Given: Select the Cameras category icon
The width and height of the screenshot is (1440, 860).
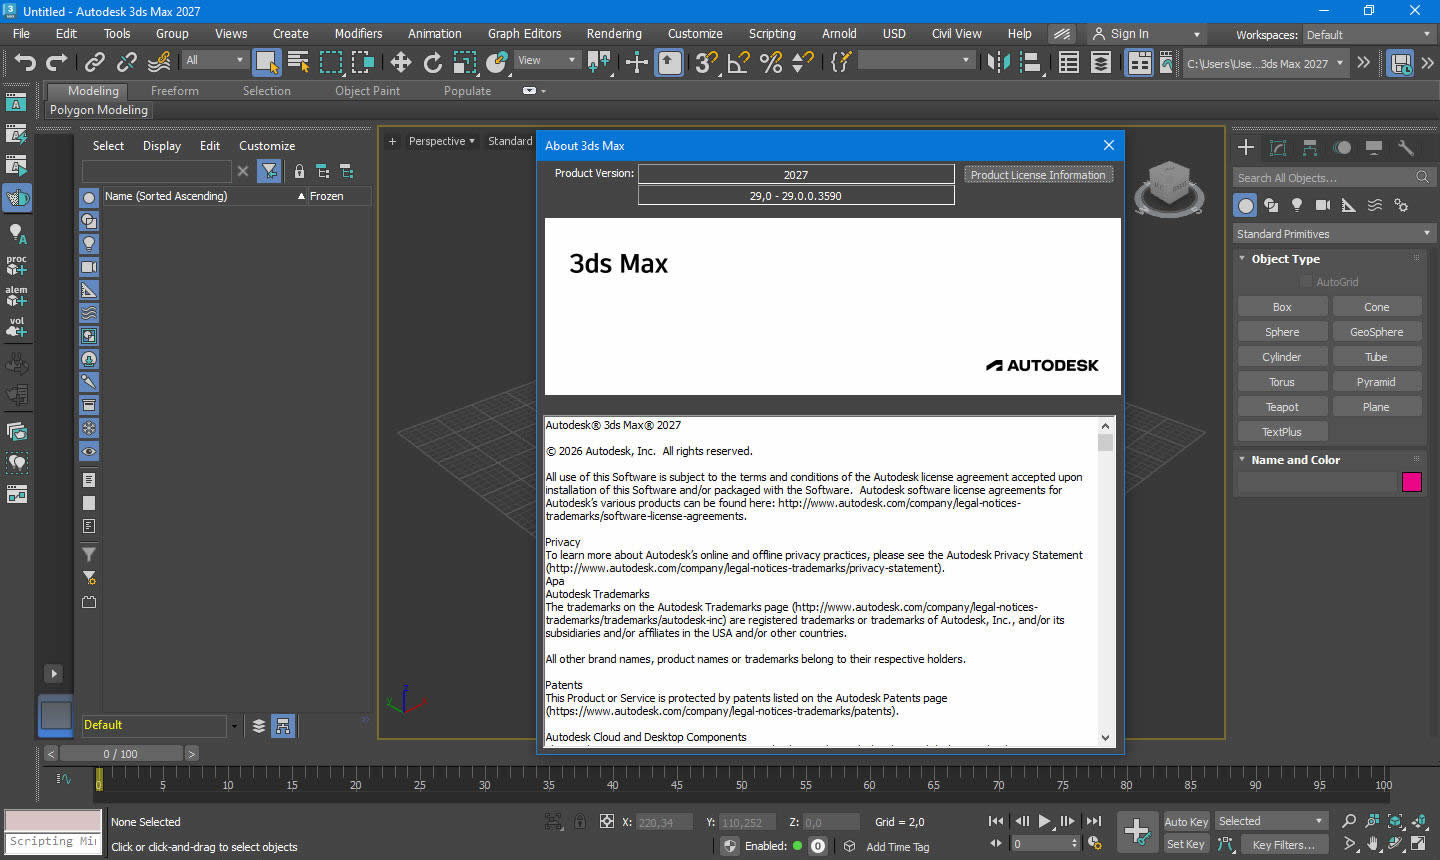Looking at the screenshot, I should pyautogui.click(x=1322, y=205).
